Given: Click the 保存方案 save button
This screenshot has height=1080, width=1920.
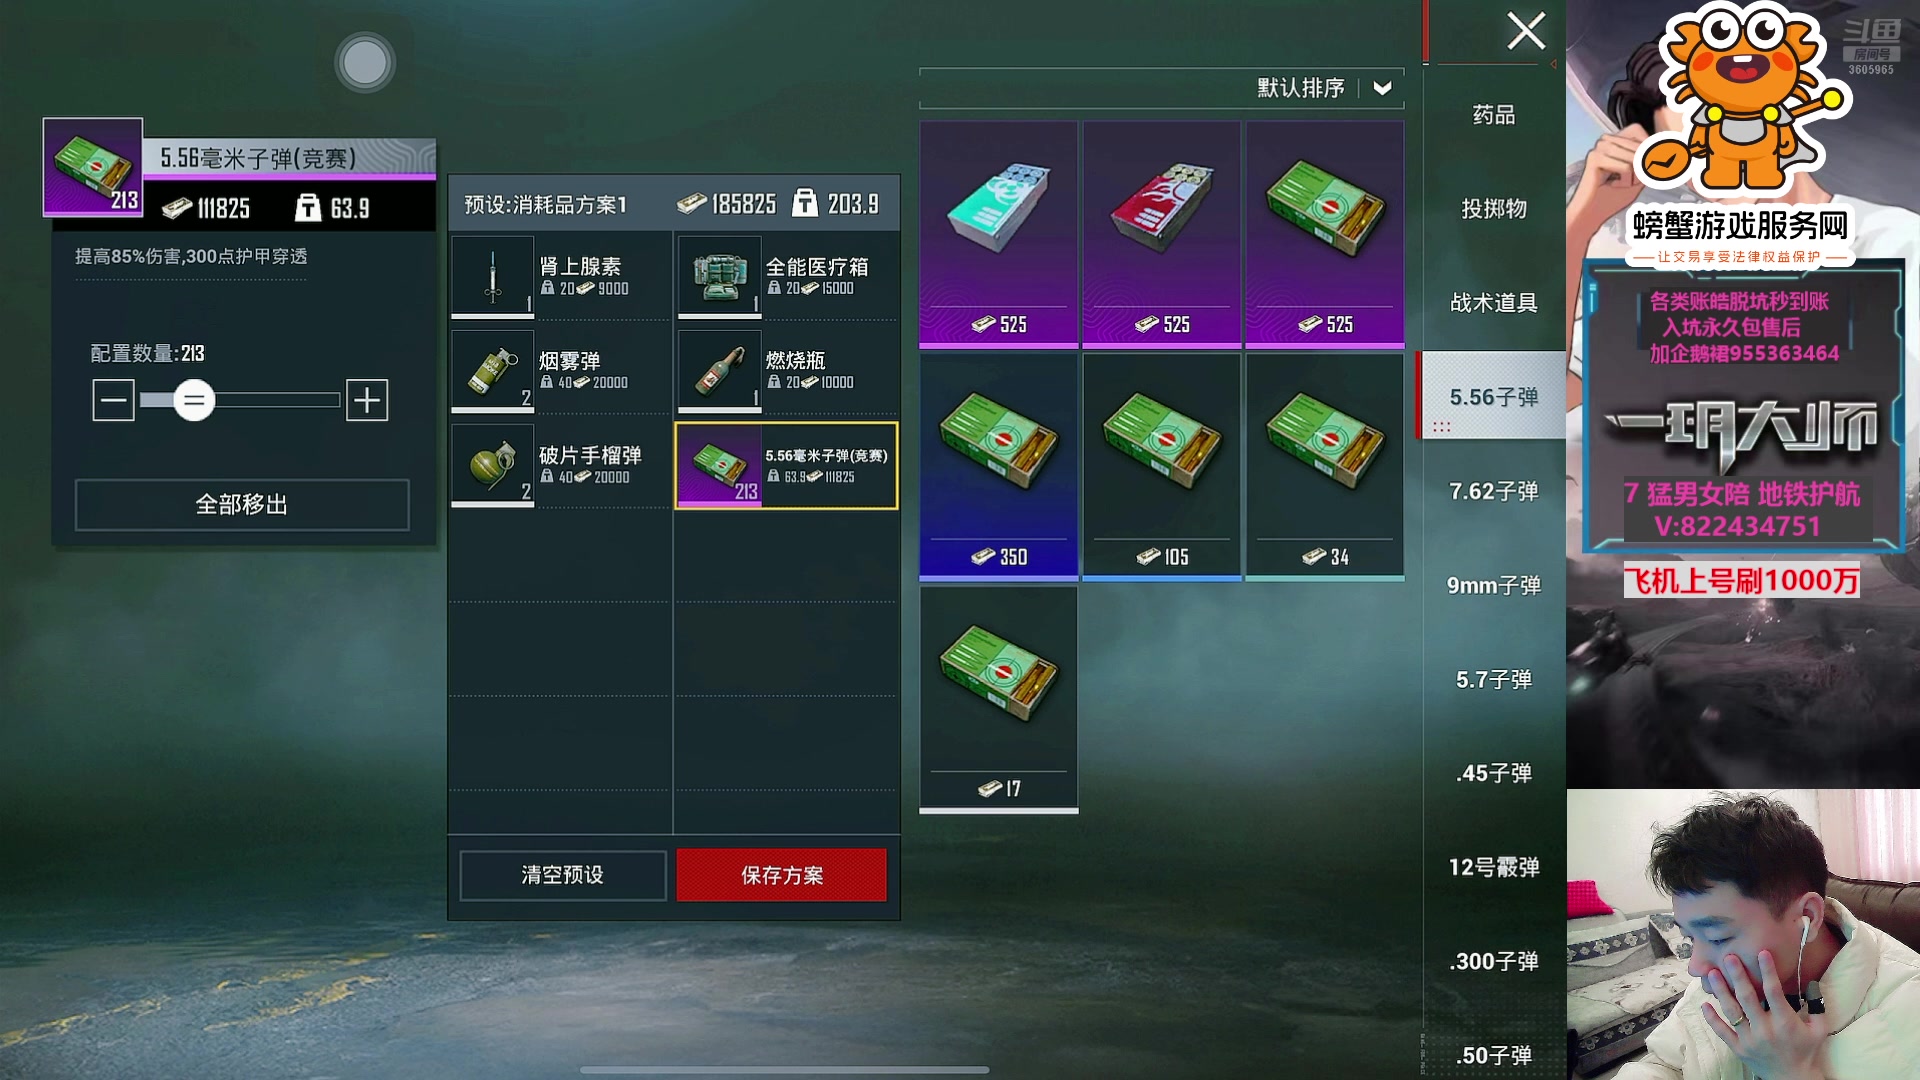Looking at the screenshot, I should click(782, 875).
